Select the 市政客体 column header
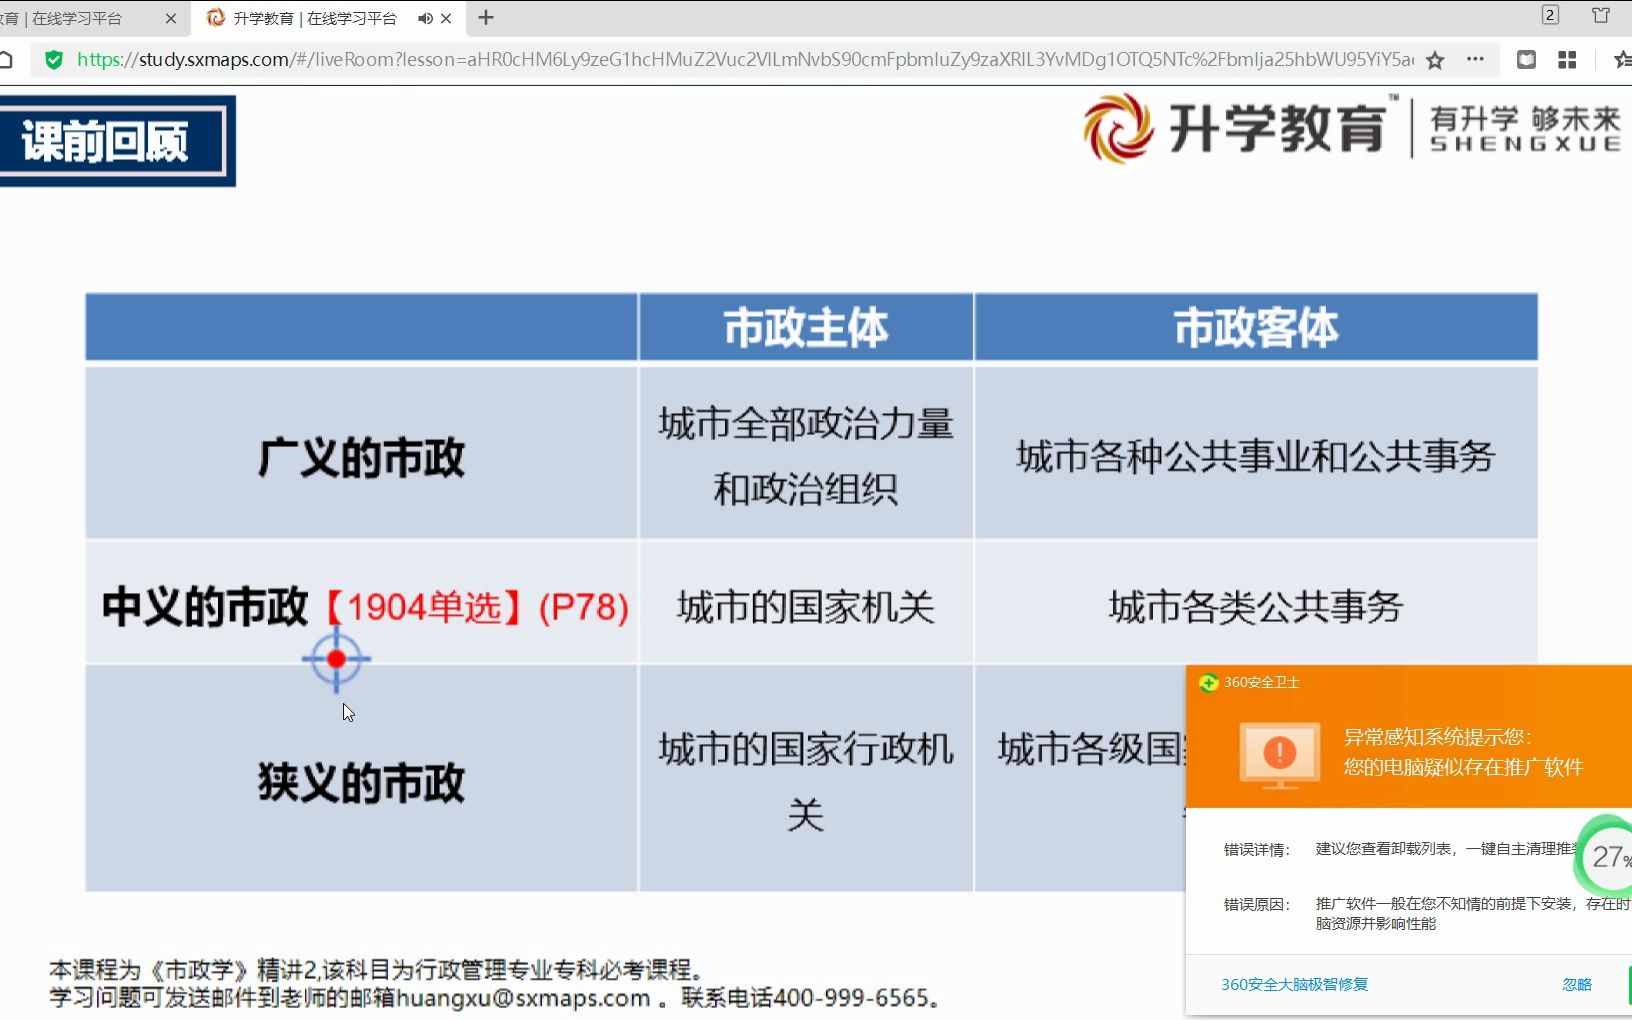The width and height of the screenshot is (1632, 1020). 1256,327
